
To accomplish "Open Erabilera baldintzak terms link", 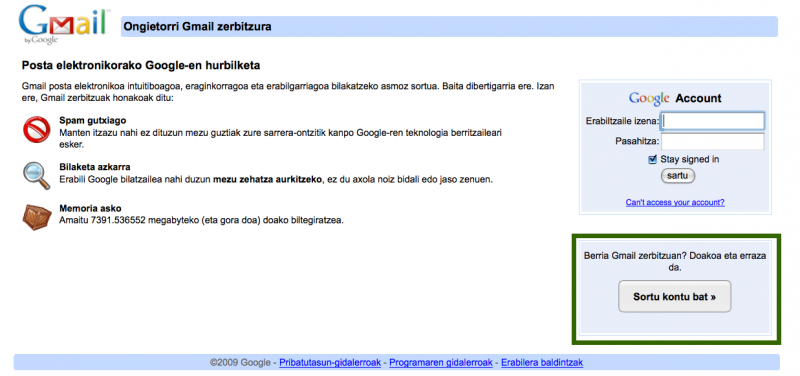I will coord(542,363).
